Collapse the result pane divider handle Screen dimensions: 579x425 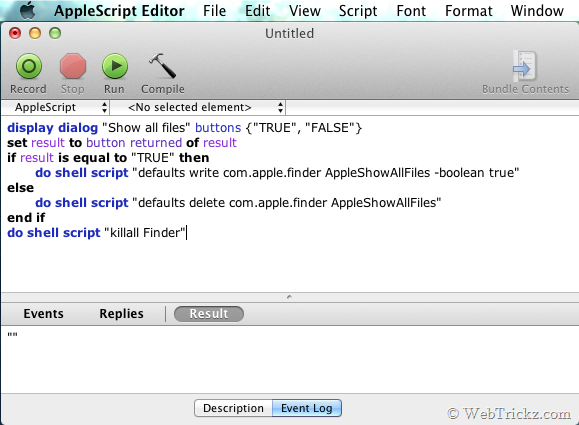coord(290,297)
